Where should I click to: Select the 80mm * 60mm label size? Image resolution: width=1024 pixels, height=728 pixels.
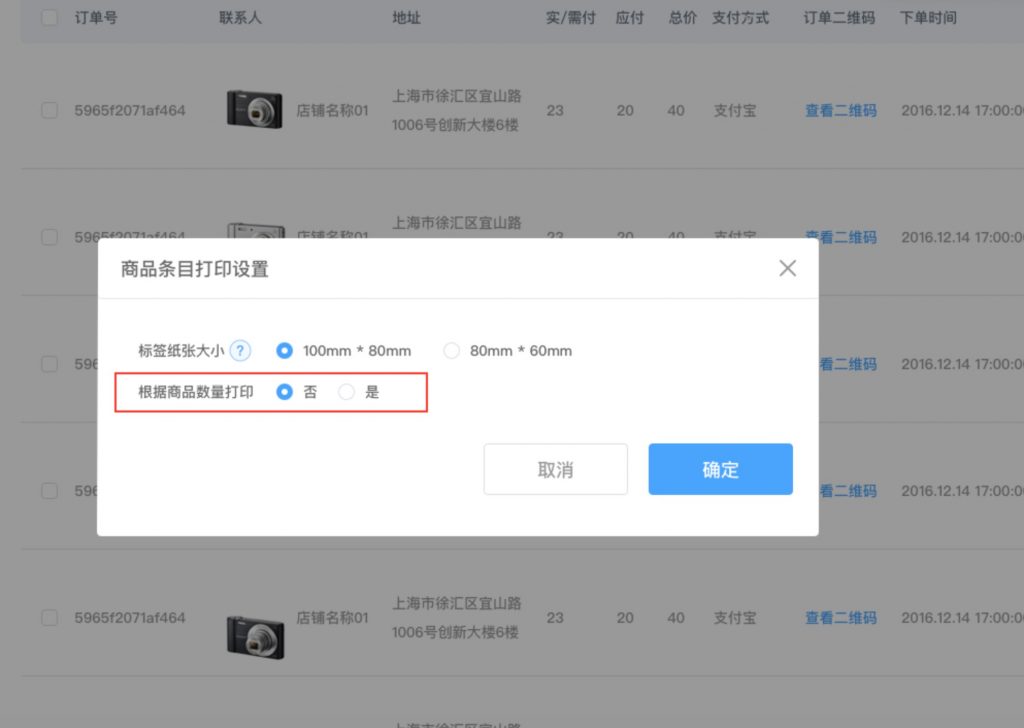[x=451, y=351]
